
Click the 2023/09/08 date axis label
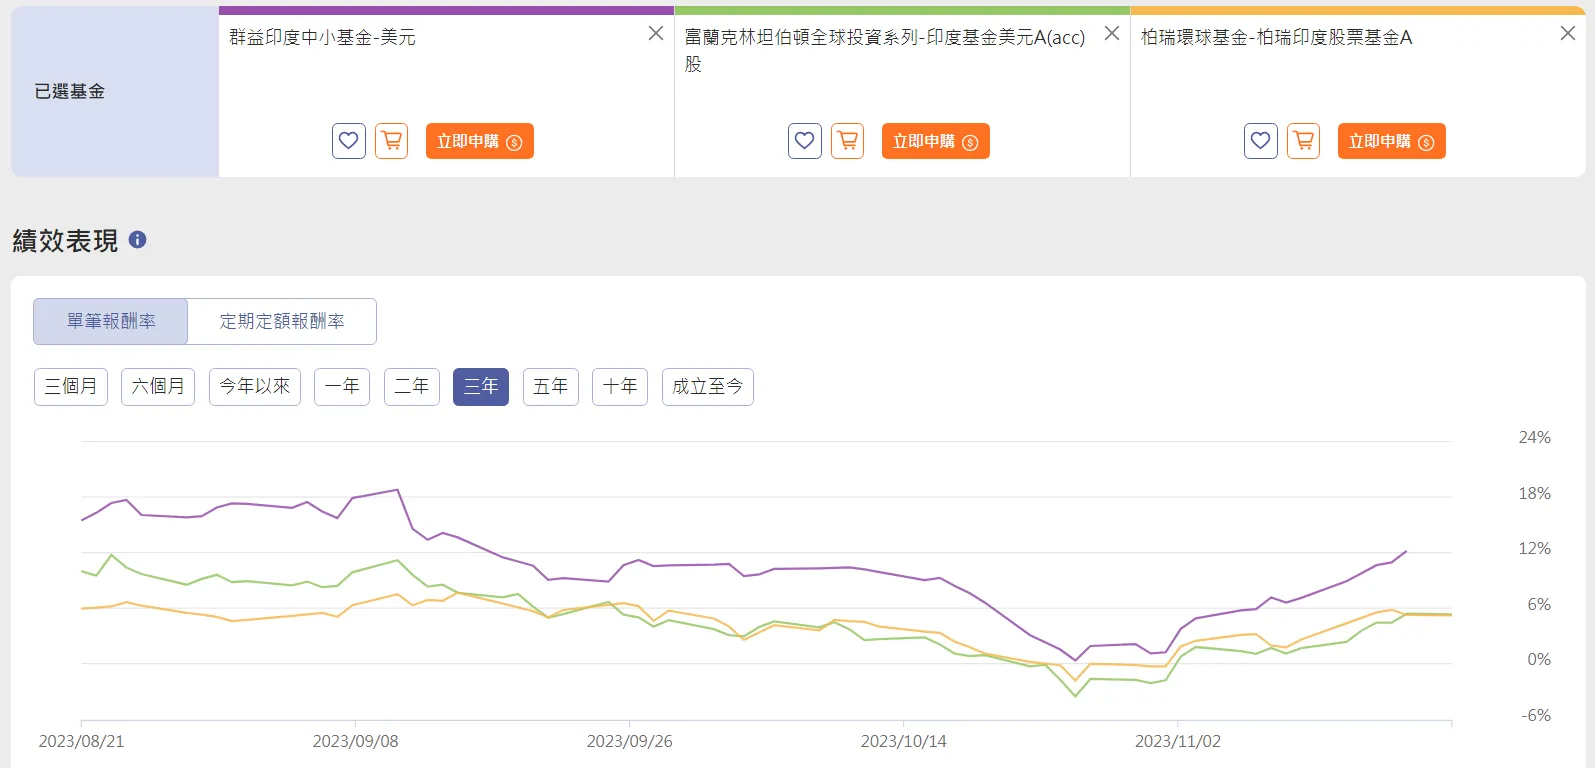point(355,742)
